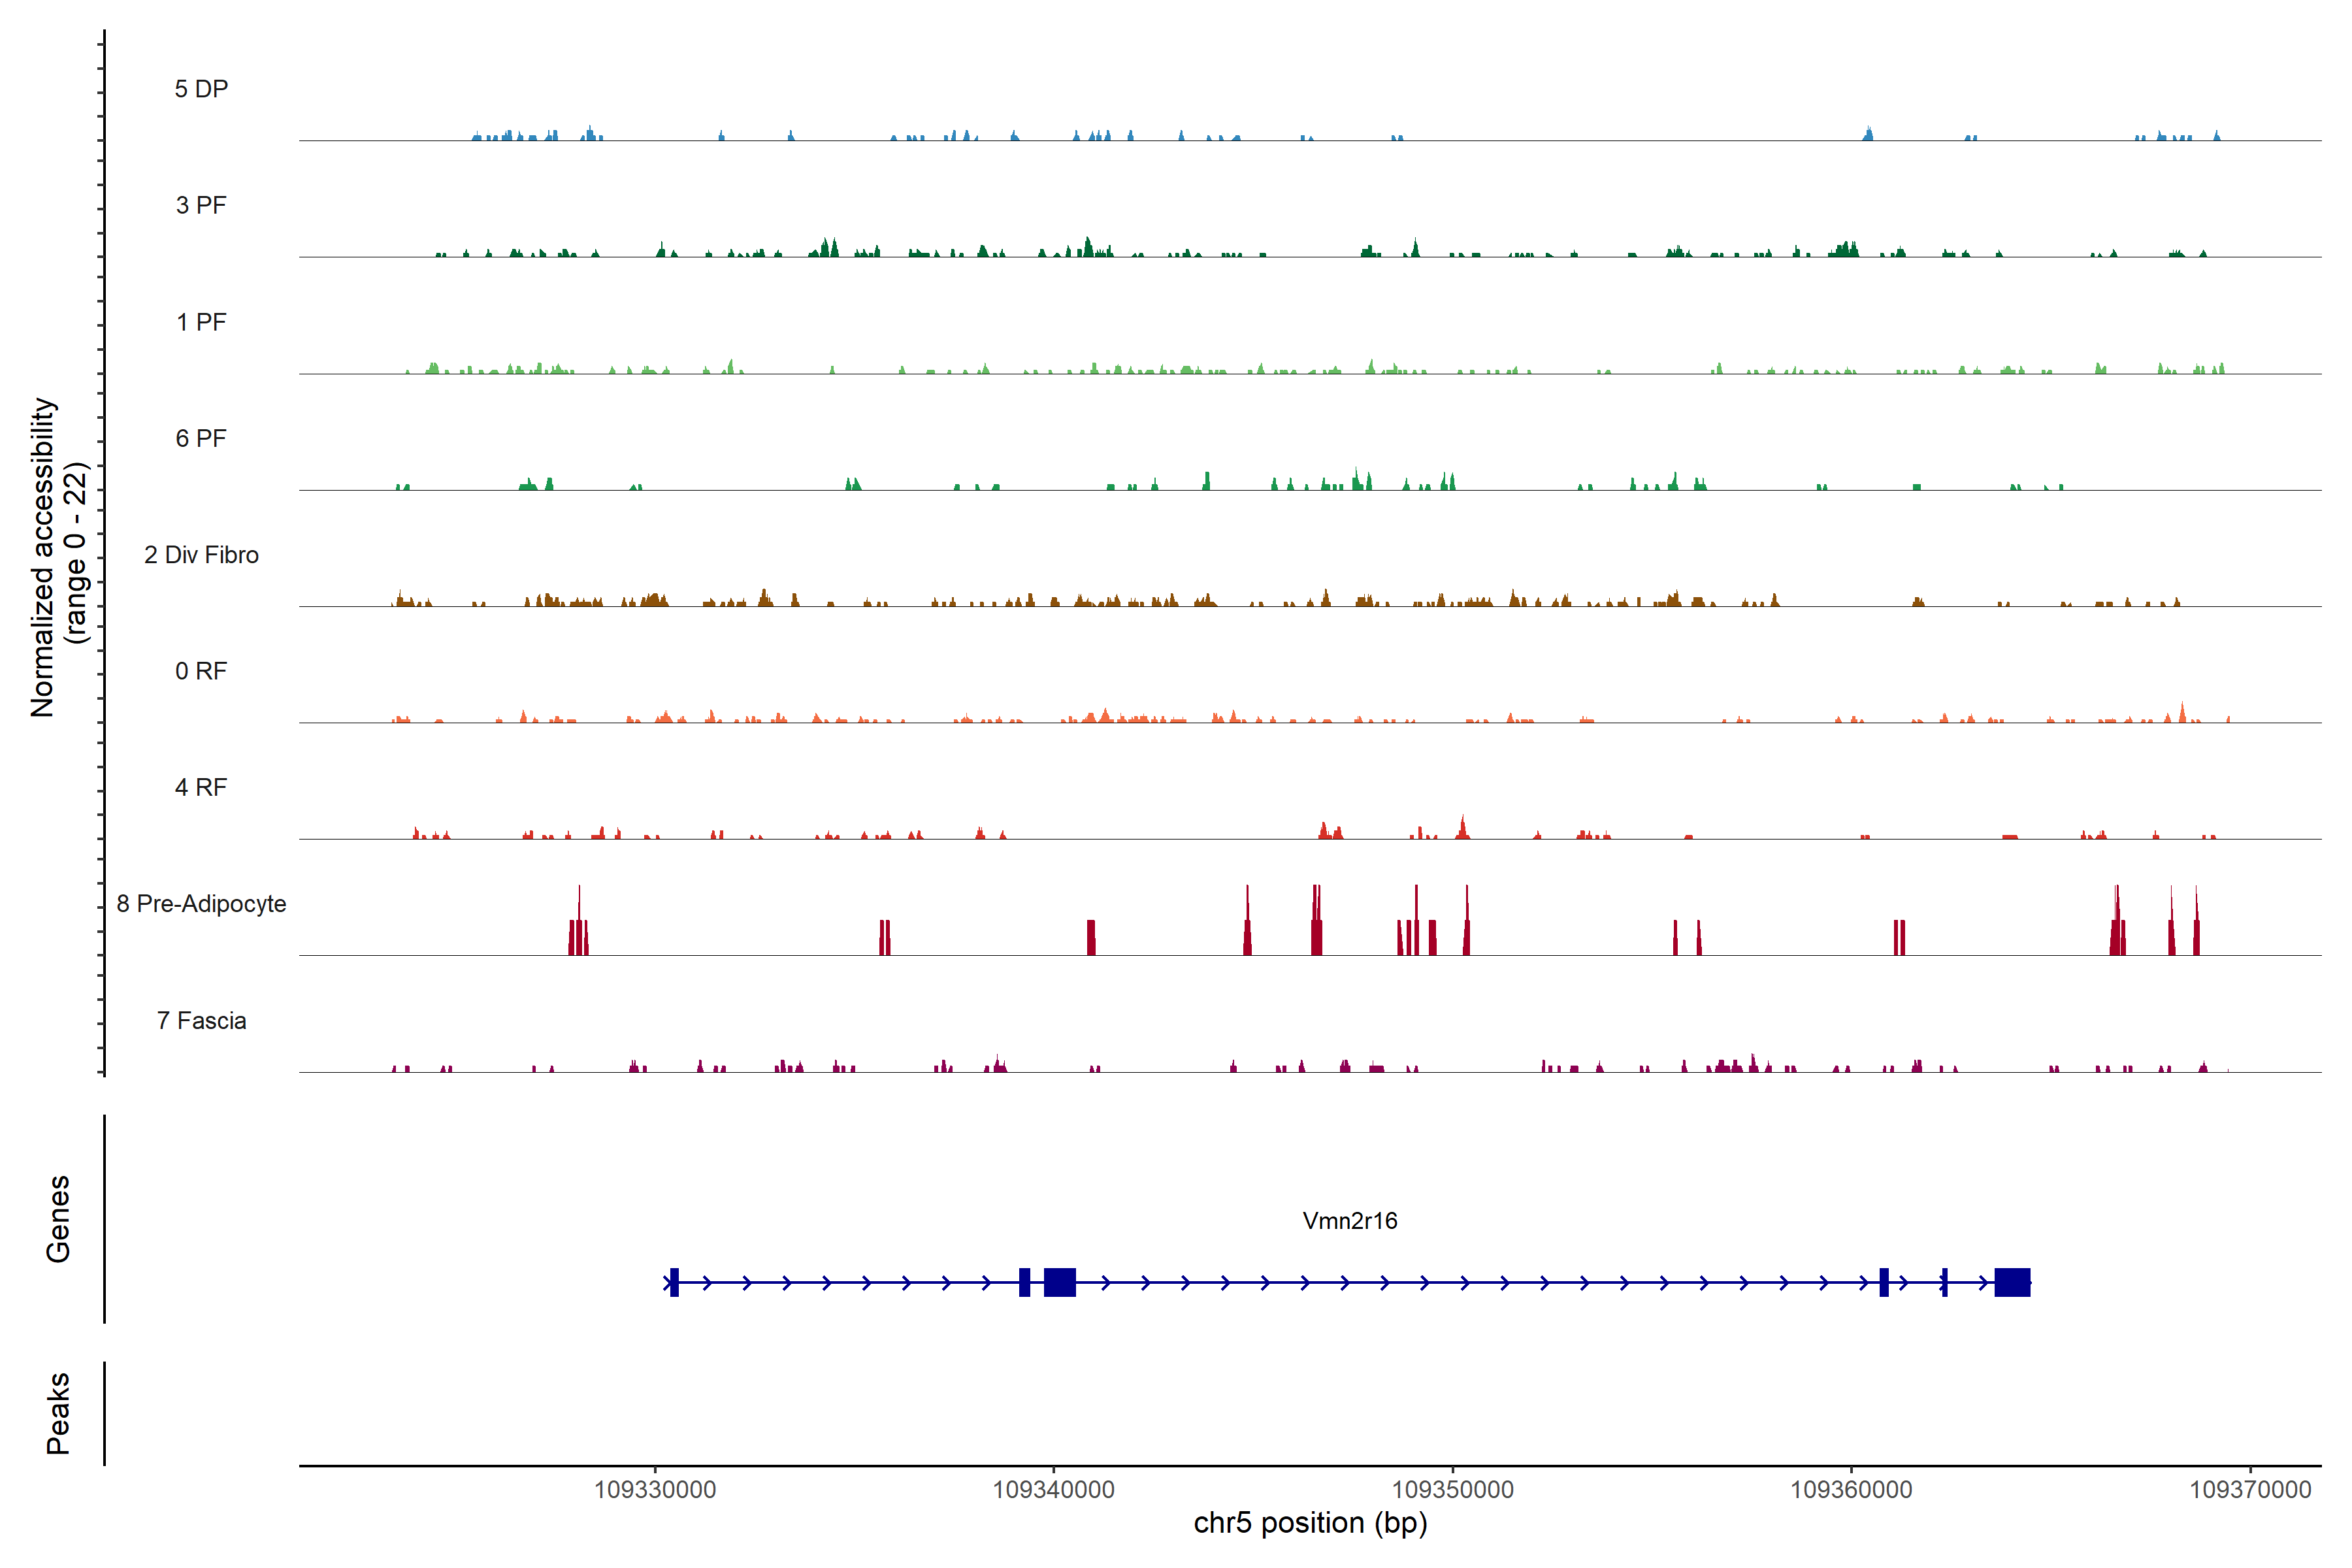Click the 109360000 axis tick label
The image size is (2352, 1568).
1851,1489
